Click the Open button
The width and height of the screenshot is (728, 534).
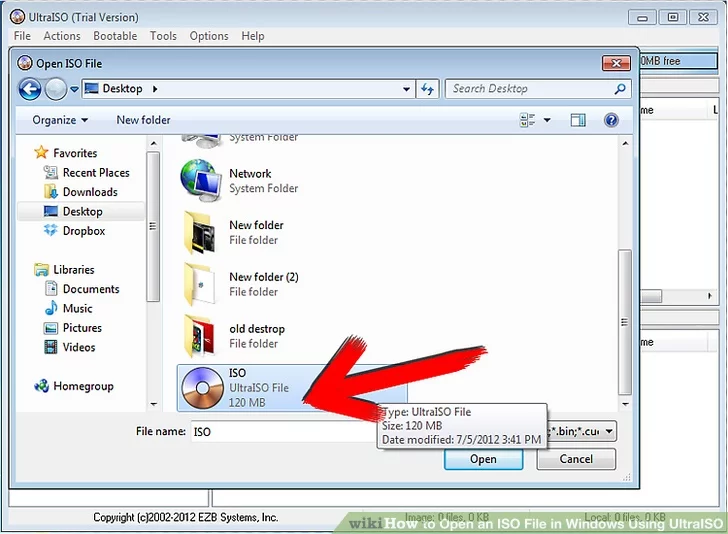(483, 459)
